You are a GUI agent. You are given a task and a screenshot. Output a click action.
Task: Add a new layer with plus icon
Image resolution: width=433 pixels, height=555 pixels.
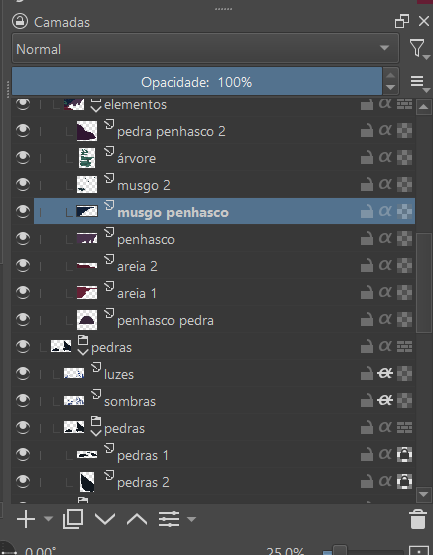(x=26, y=519)
